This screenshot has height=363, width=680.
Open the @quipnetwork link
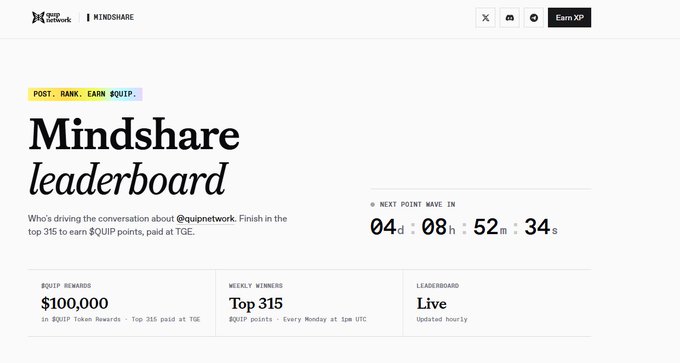tap(206, 219)
